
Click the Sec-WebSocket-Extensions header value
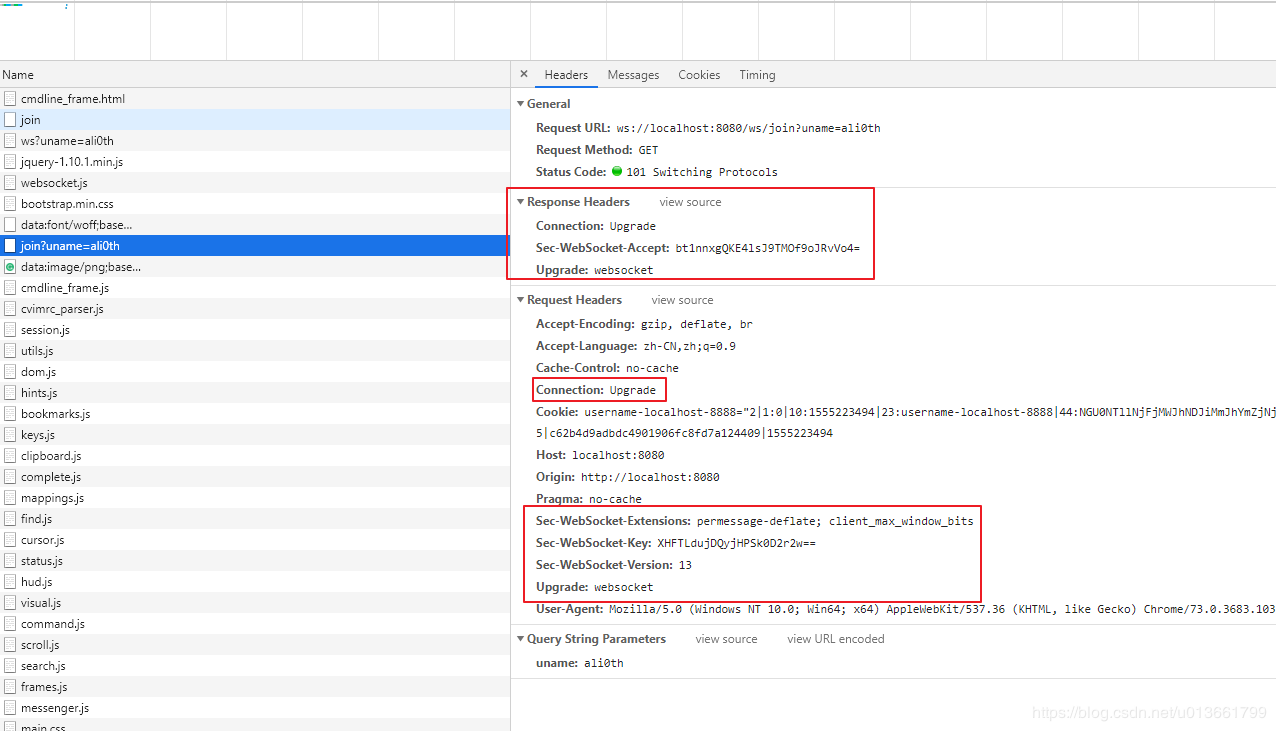pyautogui.click(x=835, y=521)
